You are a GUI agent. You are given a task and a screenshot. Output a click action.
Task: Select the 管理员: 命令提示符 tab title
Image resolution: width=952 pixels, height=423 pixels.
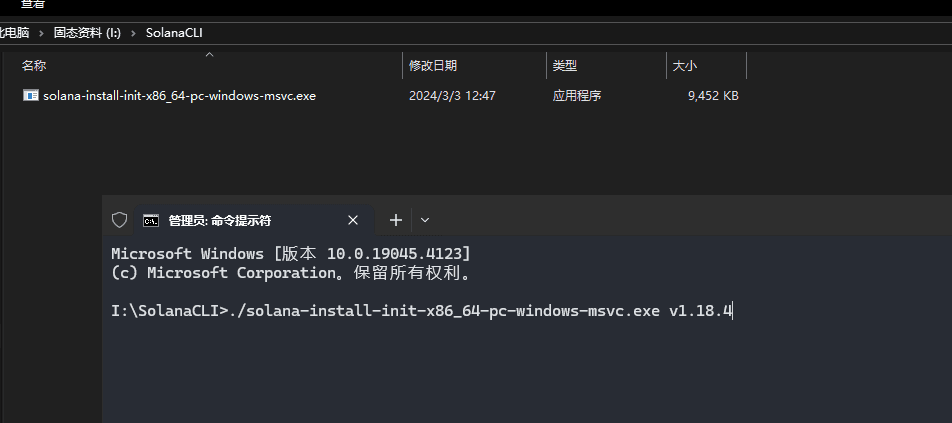[220, 220]
